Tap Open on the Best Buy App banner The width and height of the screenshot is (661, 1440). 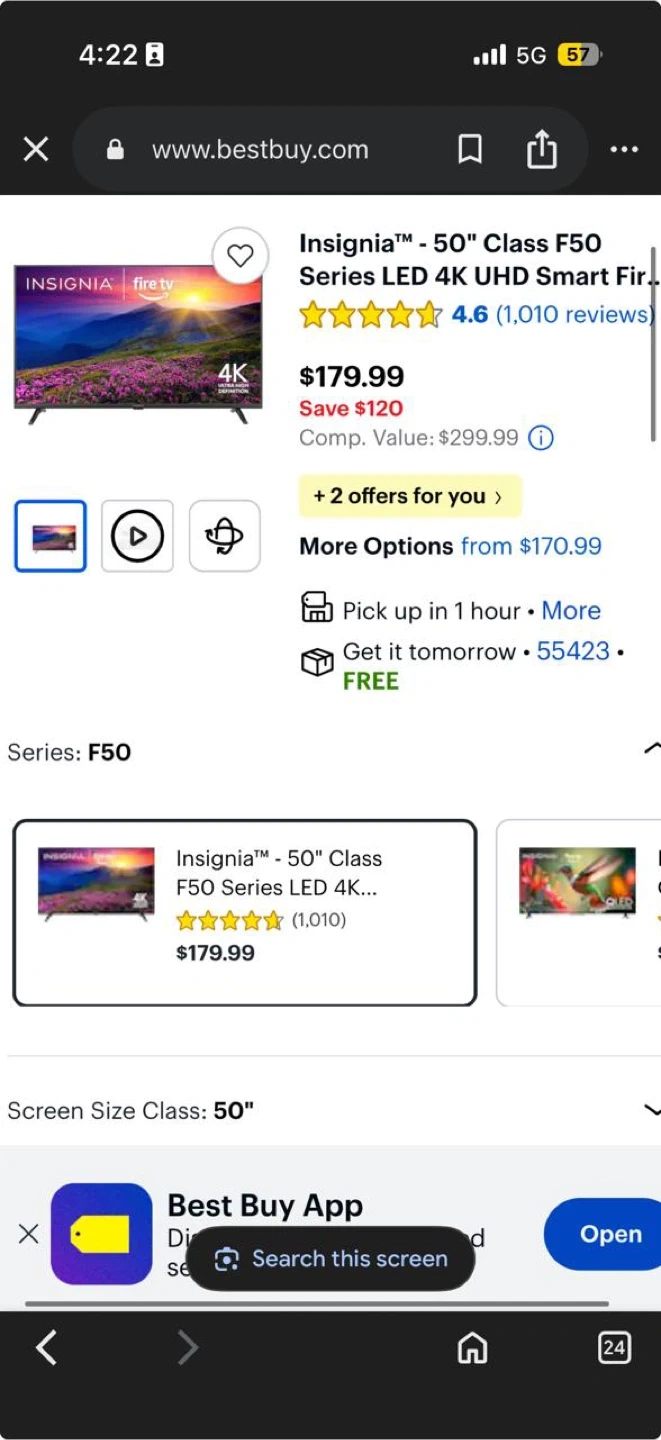[610, 1234]
